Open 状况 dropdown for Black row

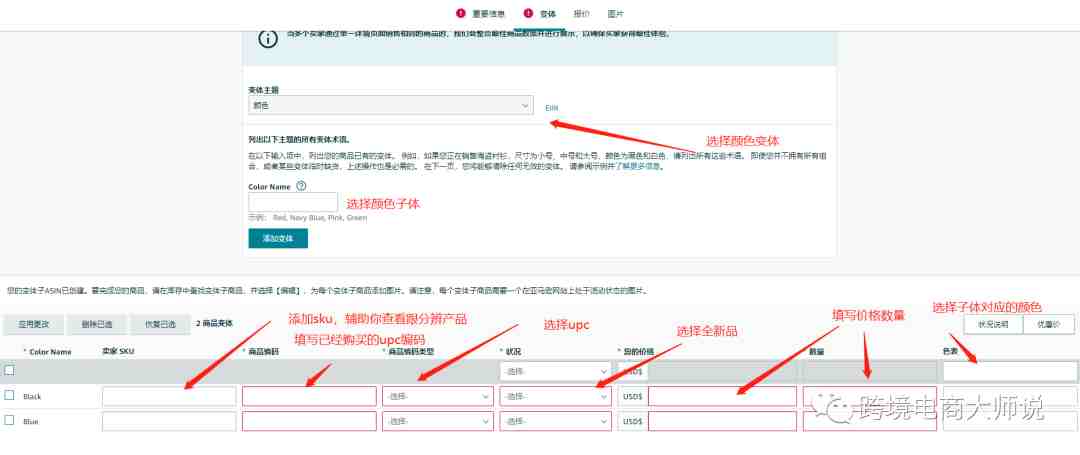click(555, 396)
